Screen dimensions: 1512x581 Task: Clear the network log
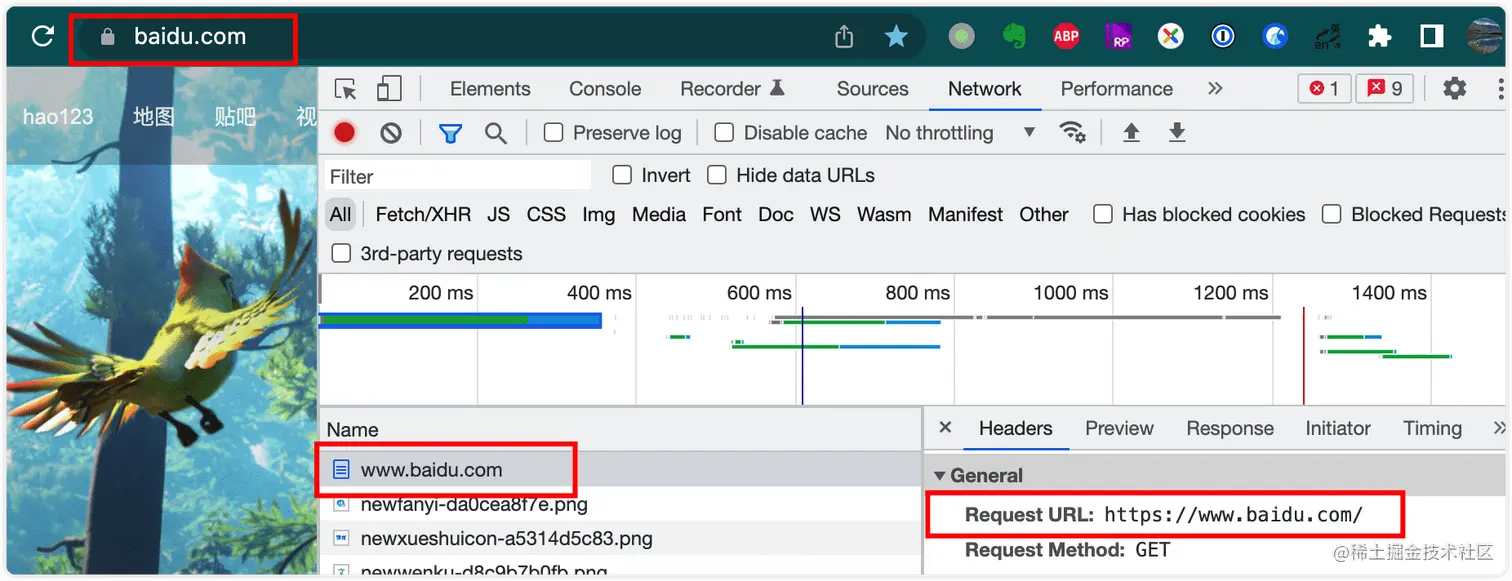tap(391, 133)
